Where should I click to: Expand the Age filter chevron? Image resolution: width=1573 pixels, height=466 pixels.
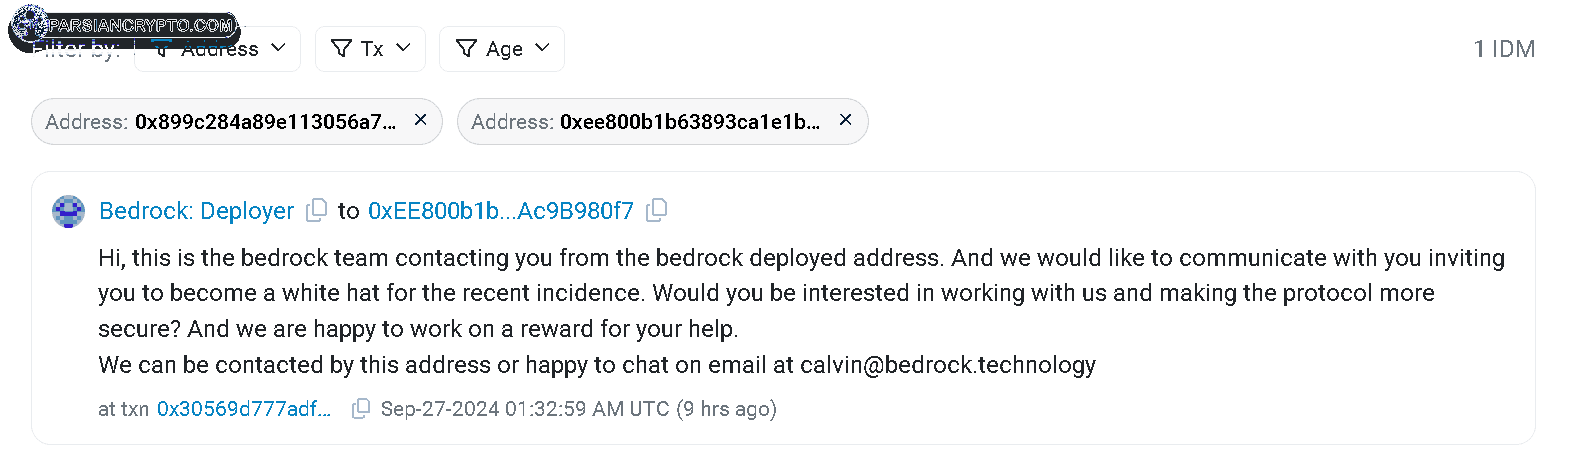(x=542, y=47)
